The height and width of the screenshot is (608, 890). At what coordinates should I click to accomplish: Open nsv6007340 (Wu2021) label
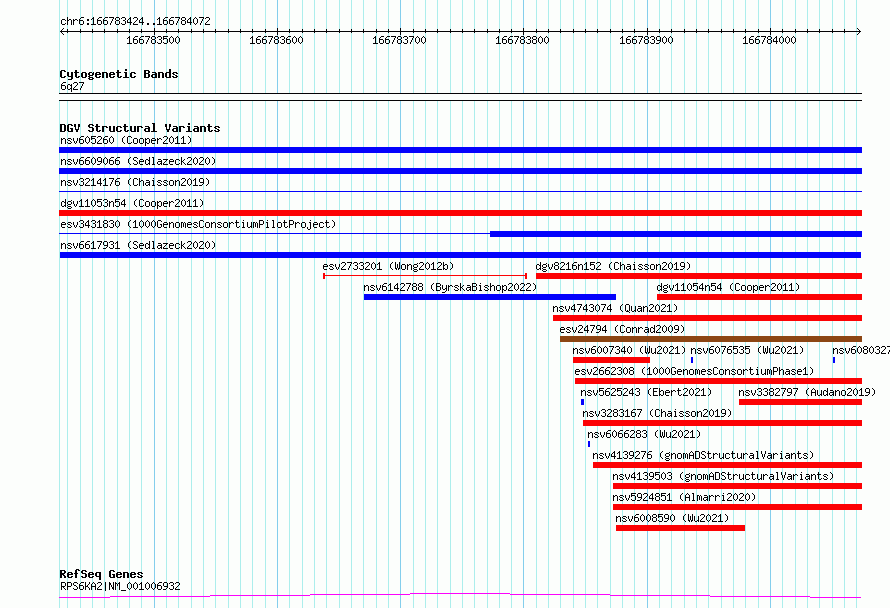pyautogui.click(x=629, y=350)
